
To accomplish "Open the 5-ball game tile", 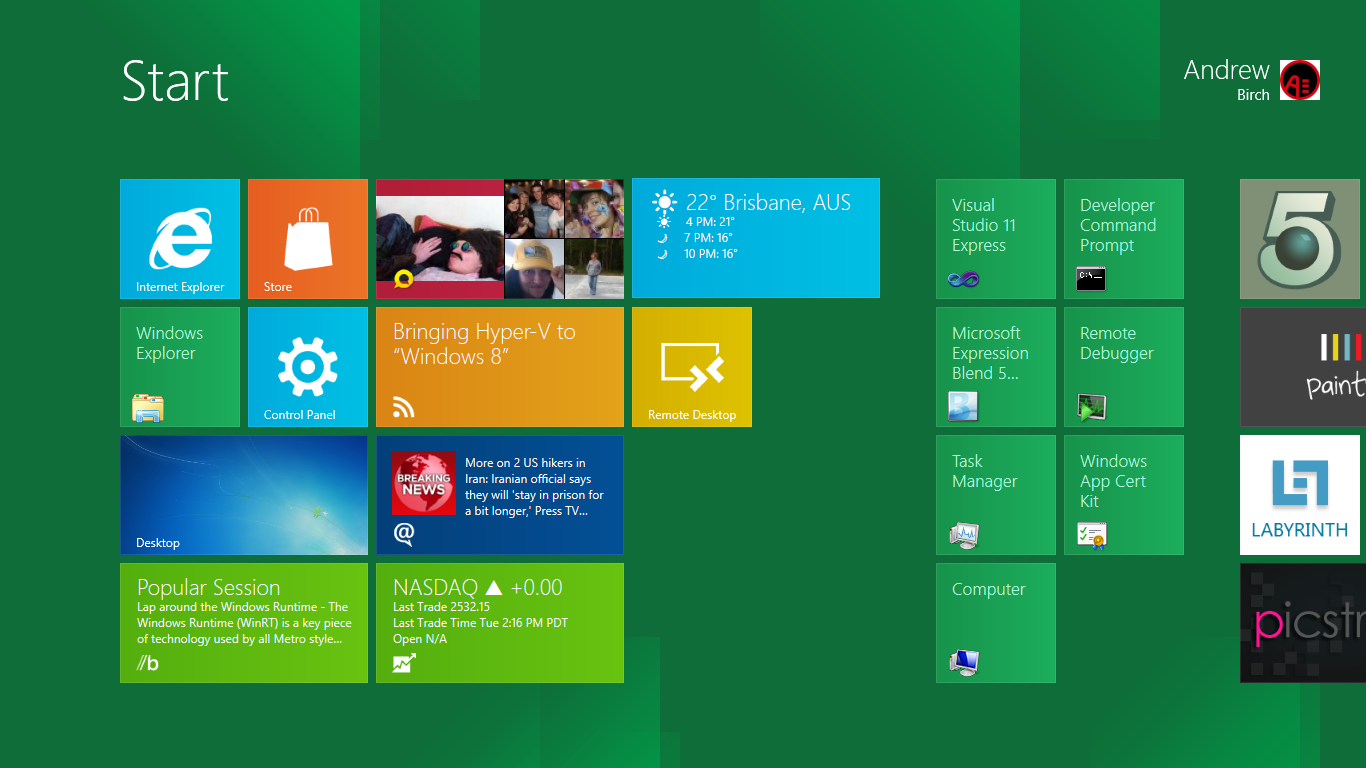I will tap(1300, 239).
